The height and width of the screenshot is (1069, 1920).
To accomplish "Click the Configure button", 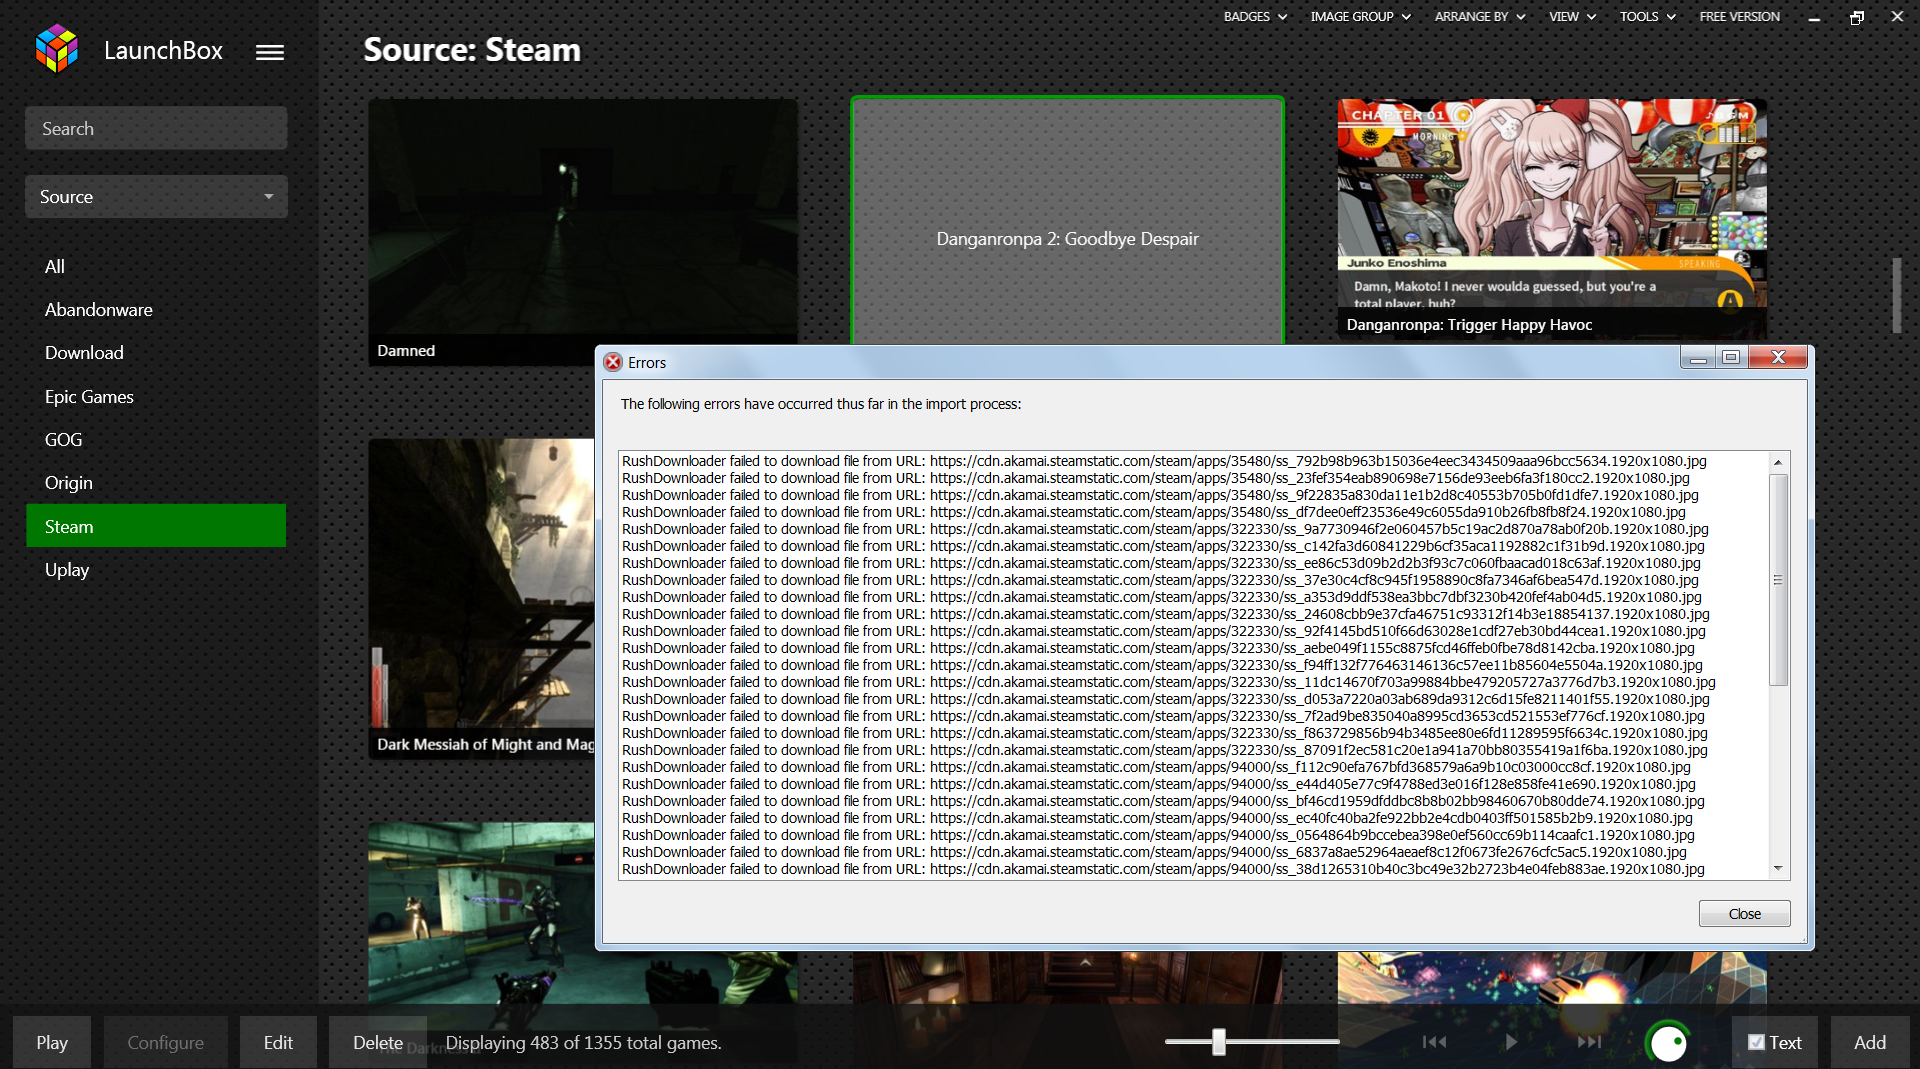I will pos(166,1043).
